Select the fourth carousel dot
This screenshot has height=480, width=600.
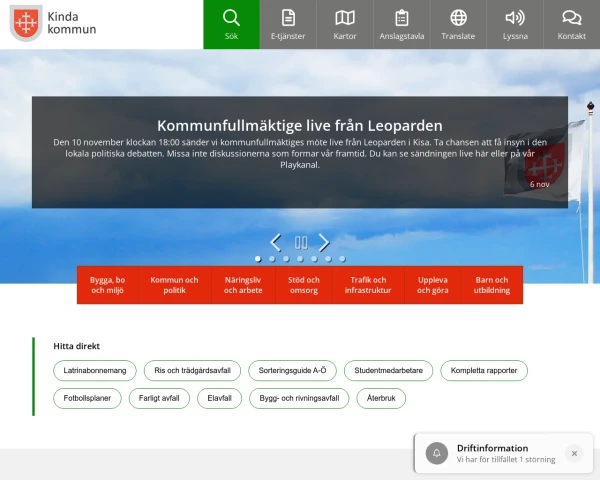click(x=300, y=259)
